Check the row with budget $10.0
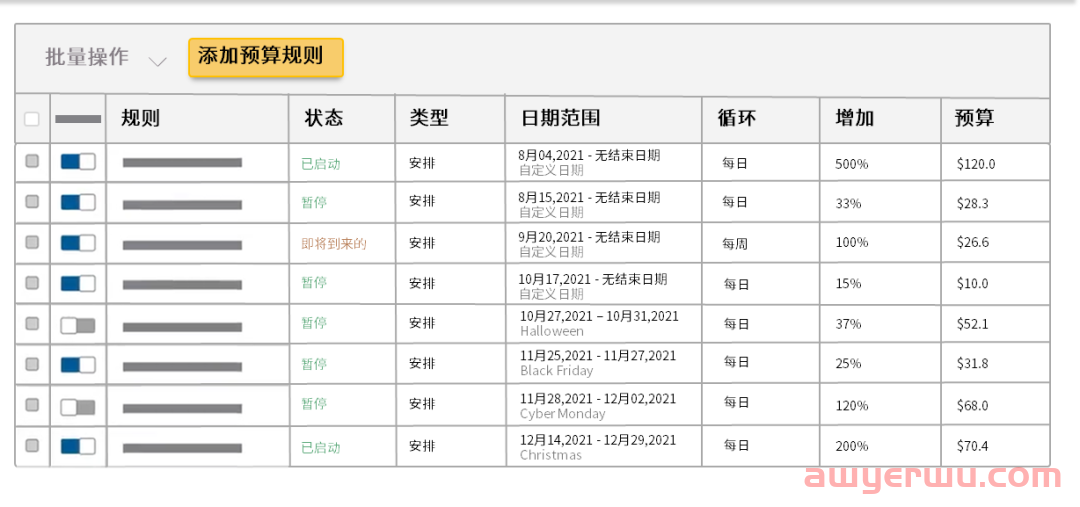The width and height of the screenshot is (1080, 507). pos(32,282)
